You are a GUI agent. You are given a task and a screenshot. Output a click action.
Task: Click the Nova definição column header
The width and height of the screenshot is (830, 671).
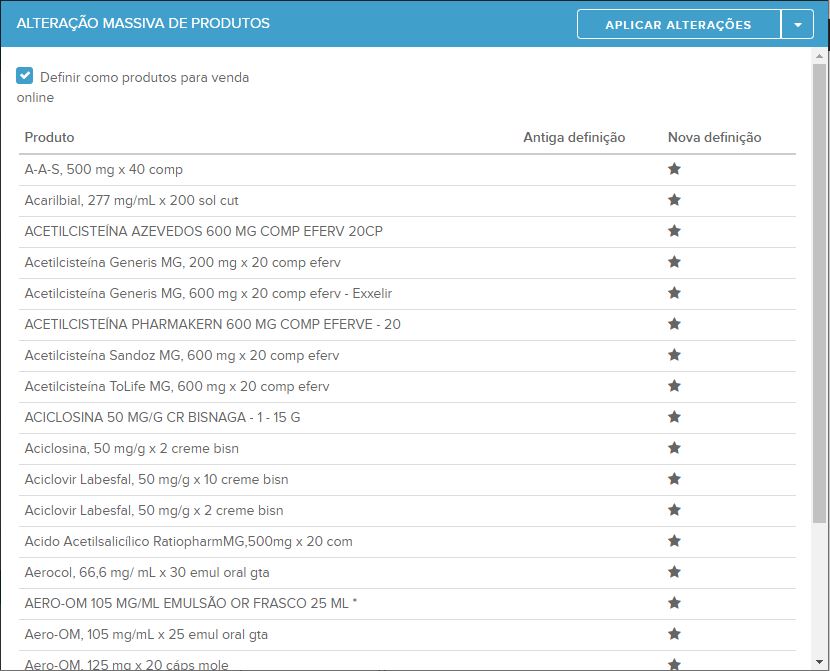[714, 137]
